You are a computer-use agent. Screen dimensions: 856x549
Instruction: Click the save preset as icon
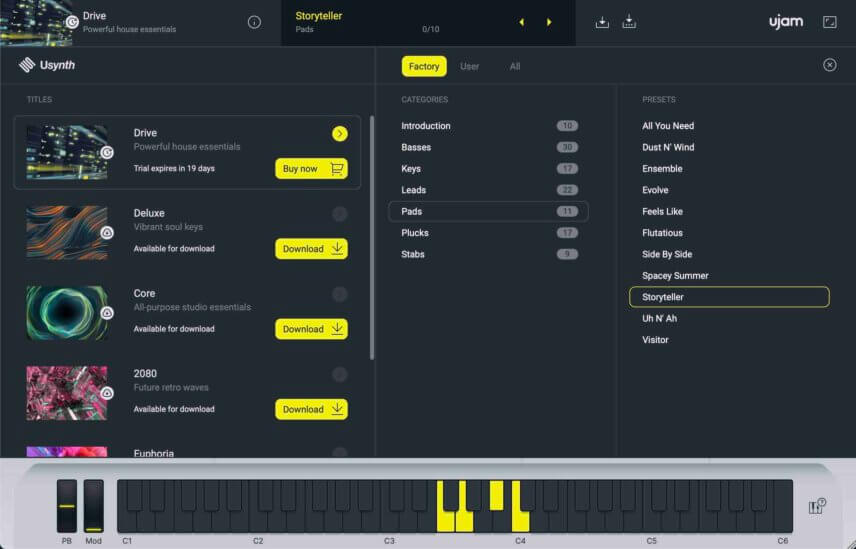point(629,22)
